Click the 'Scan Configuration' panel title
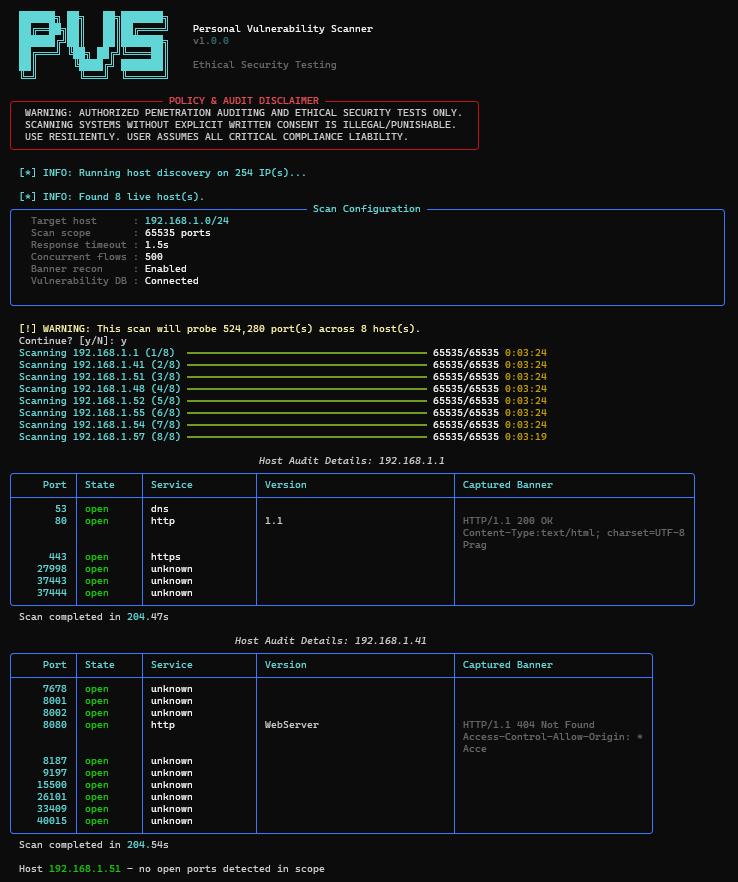738x882 pixels. click(x=366, y=209)
